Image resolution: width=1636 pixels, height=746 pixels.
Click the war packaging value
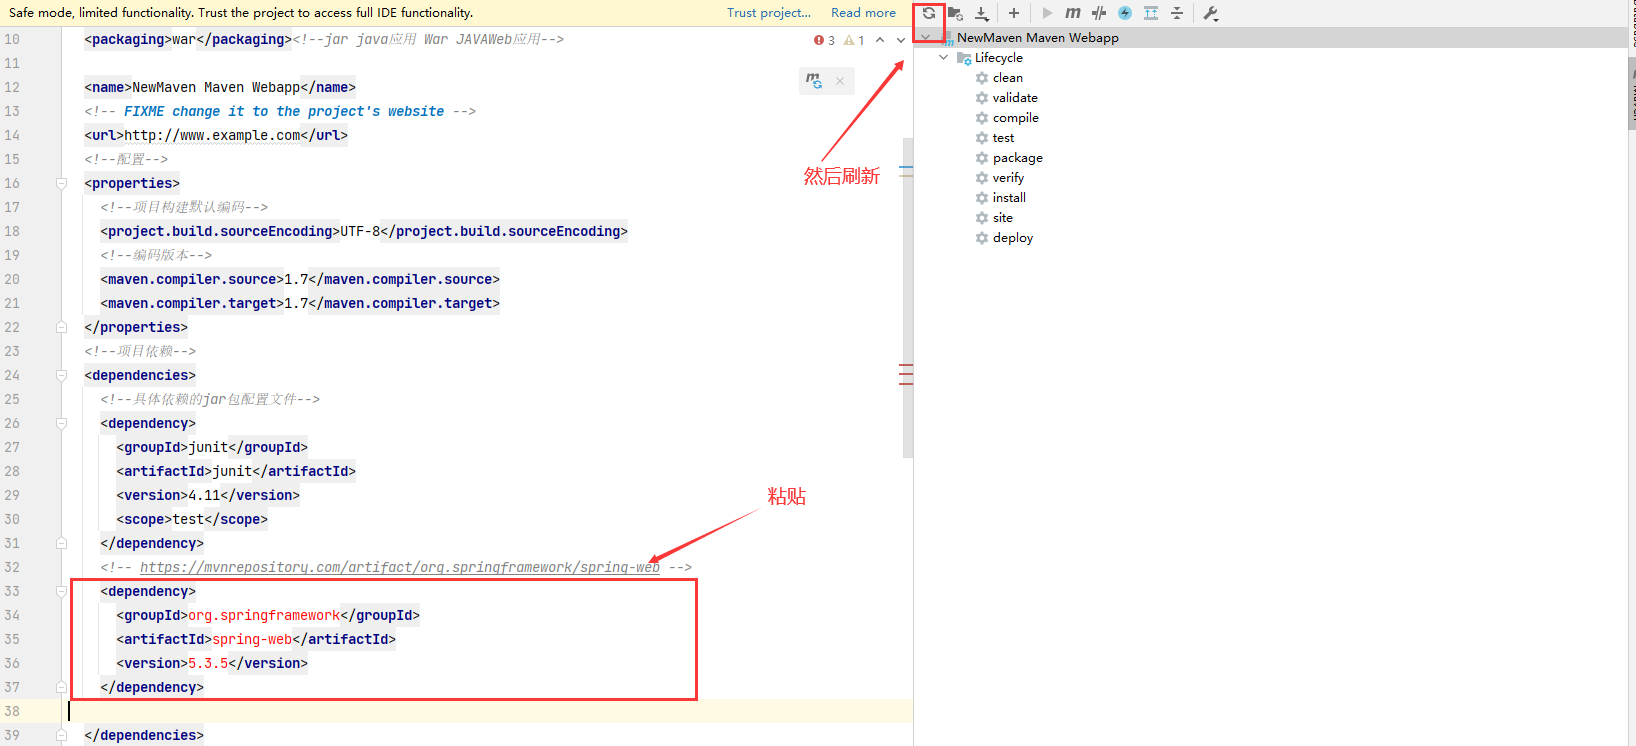coord(184,39)
